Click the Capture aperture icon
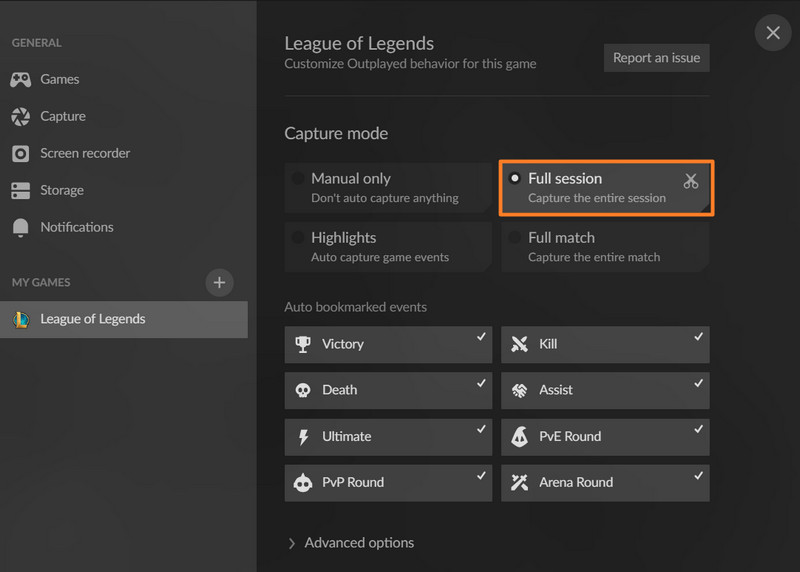The image size is (800, 572). pyautogui.click(x=21, y=117)
